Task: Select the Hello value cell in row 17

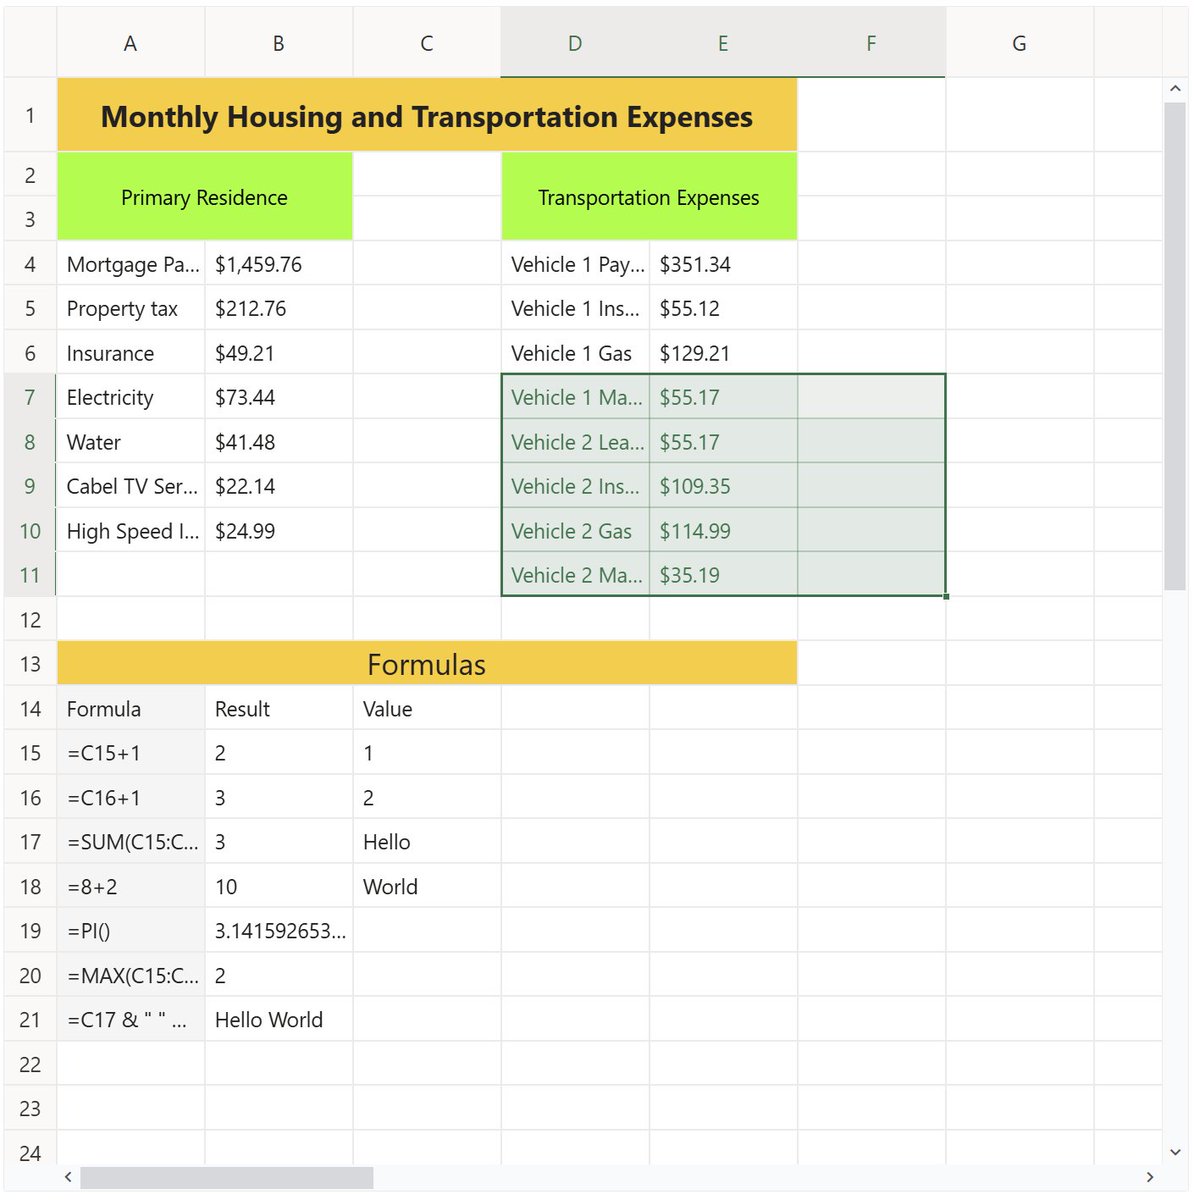Action: pyautogui.click(x=427, y=842)
